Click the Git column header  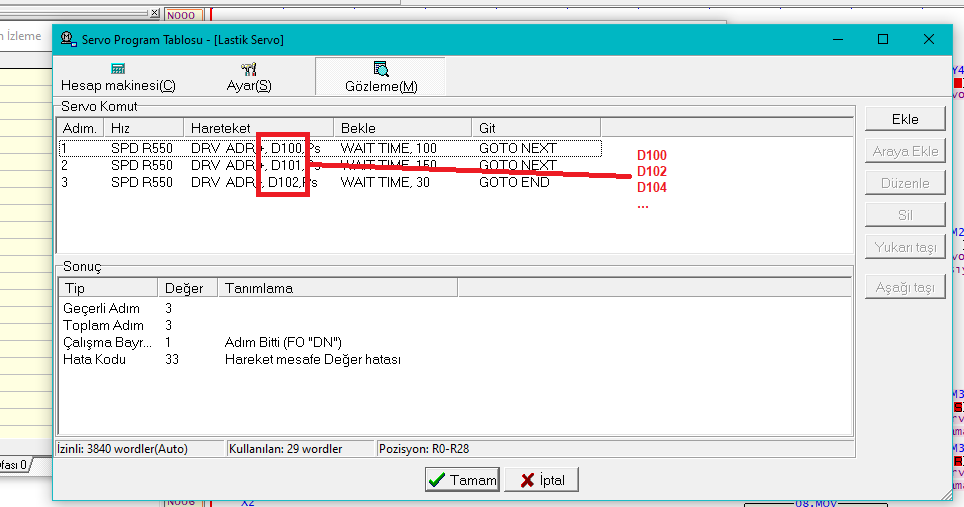tap(535, 128)
